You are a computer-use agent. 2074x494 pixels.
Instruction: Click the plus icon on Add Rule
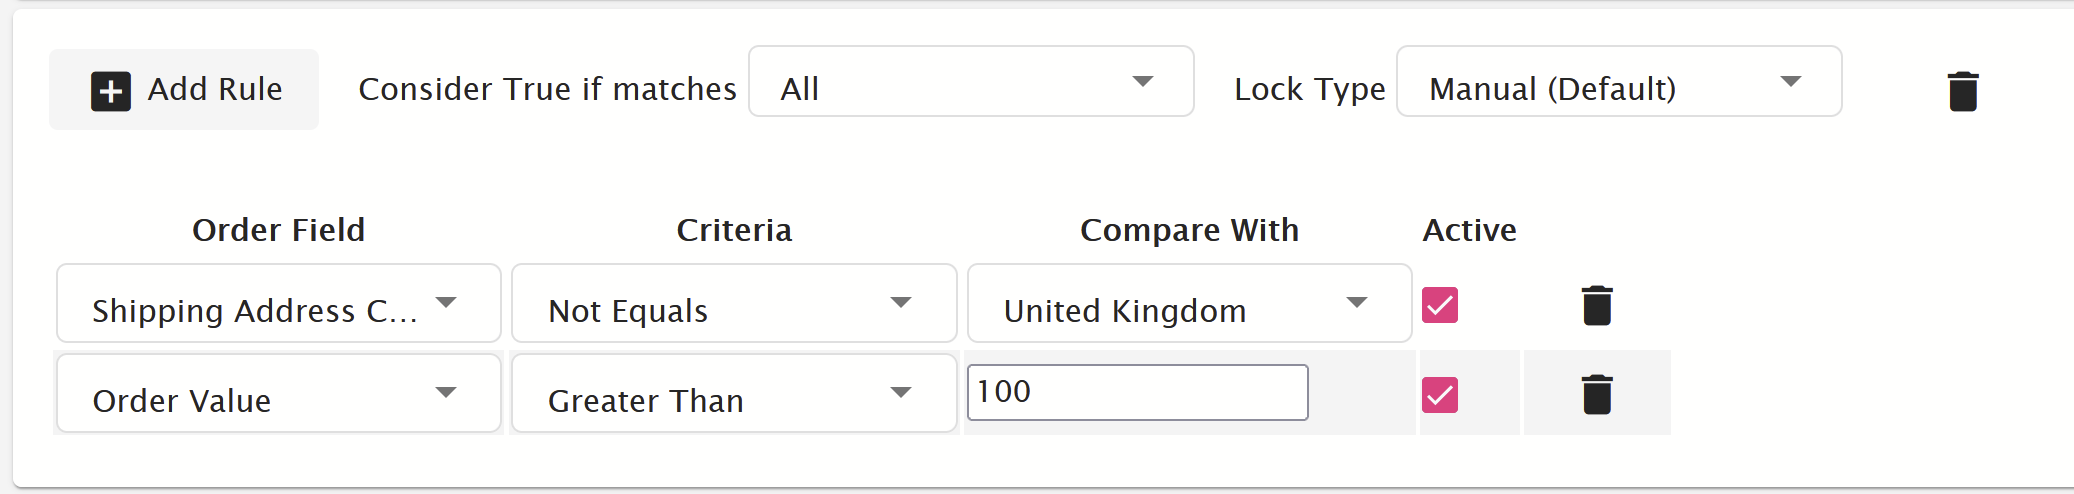[111, 91]
